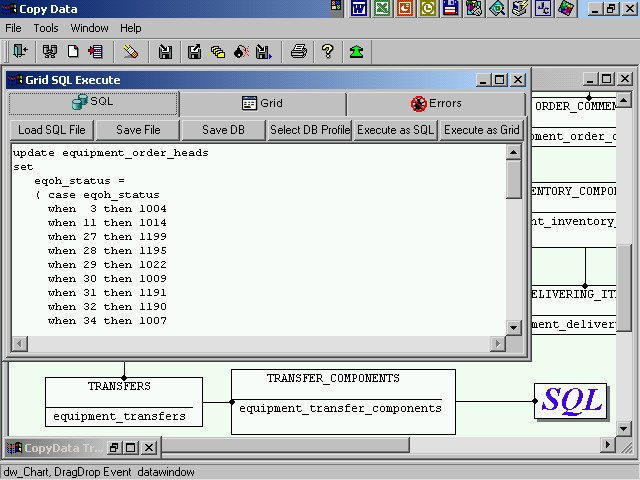Click the pencil edit icon in the toolbar
Viewport: 640px width, 480px height.
click(131, 51)
